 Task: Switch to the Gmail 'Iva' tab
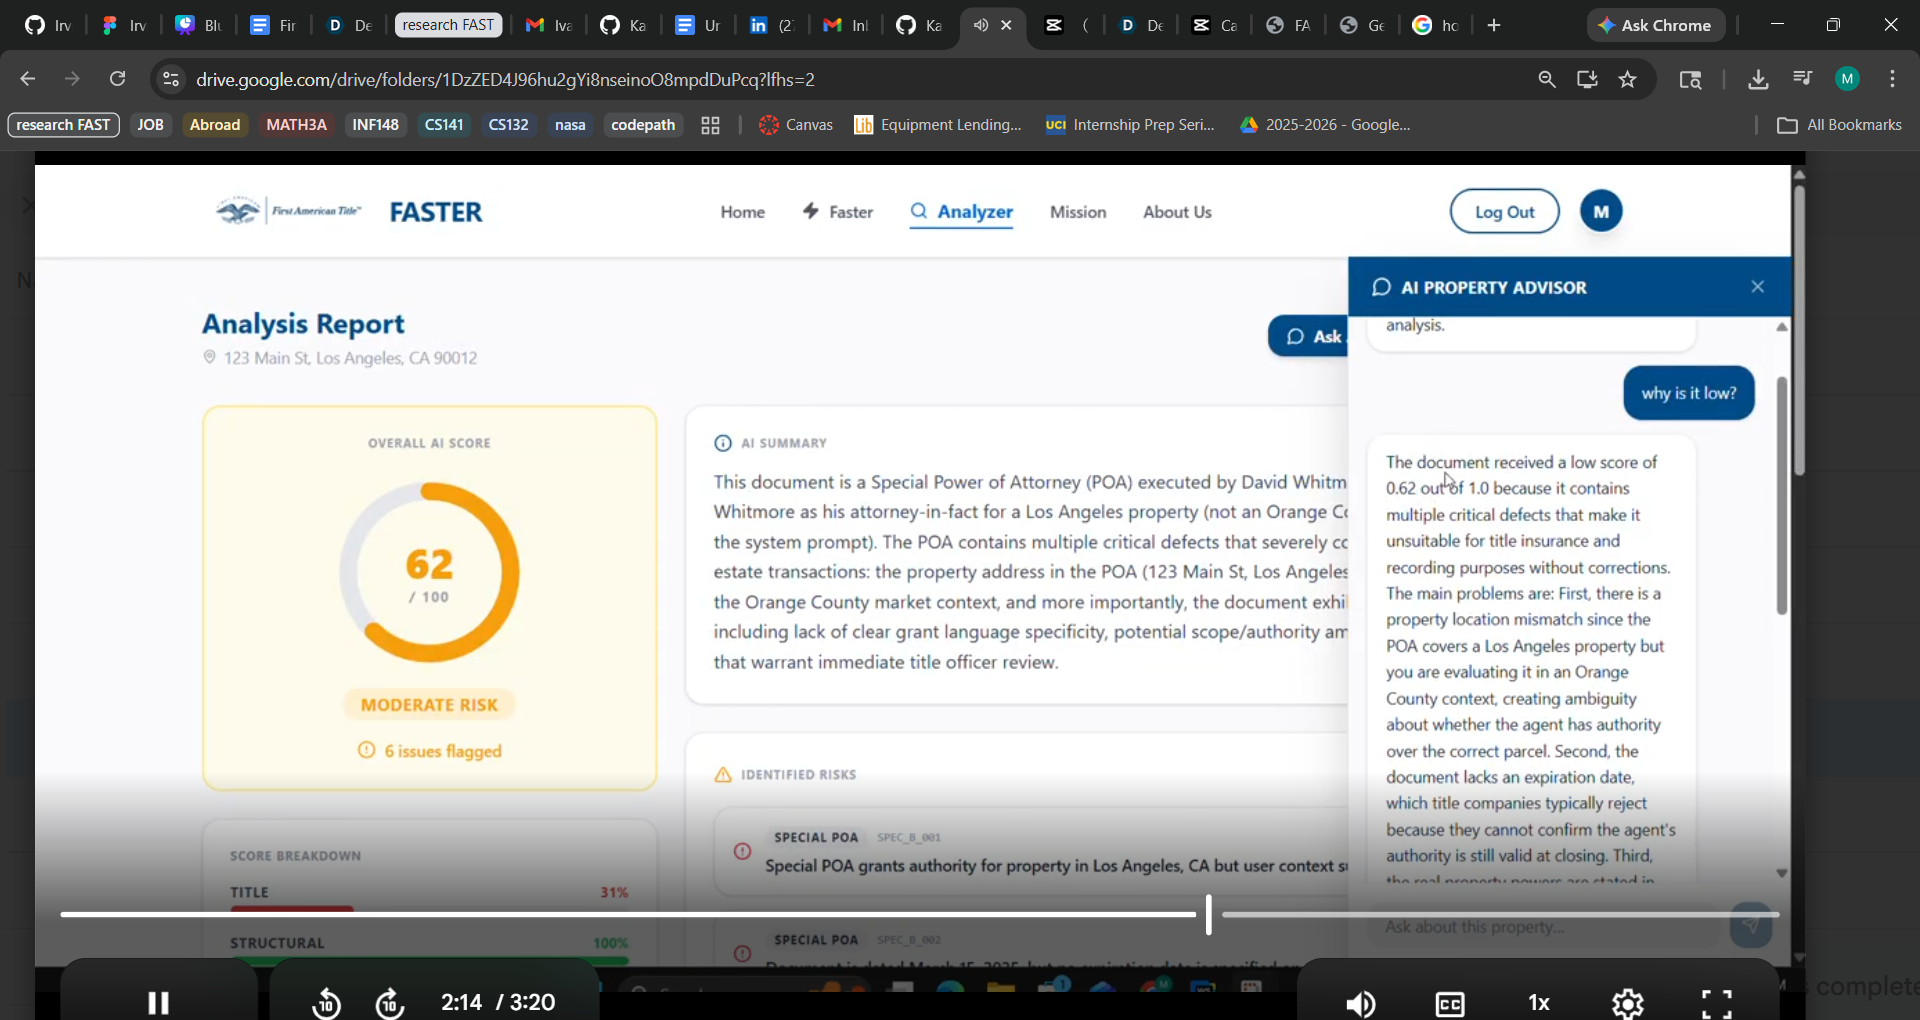coord(548,25)
